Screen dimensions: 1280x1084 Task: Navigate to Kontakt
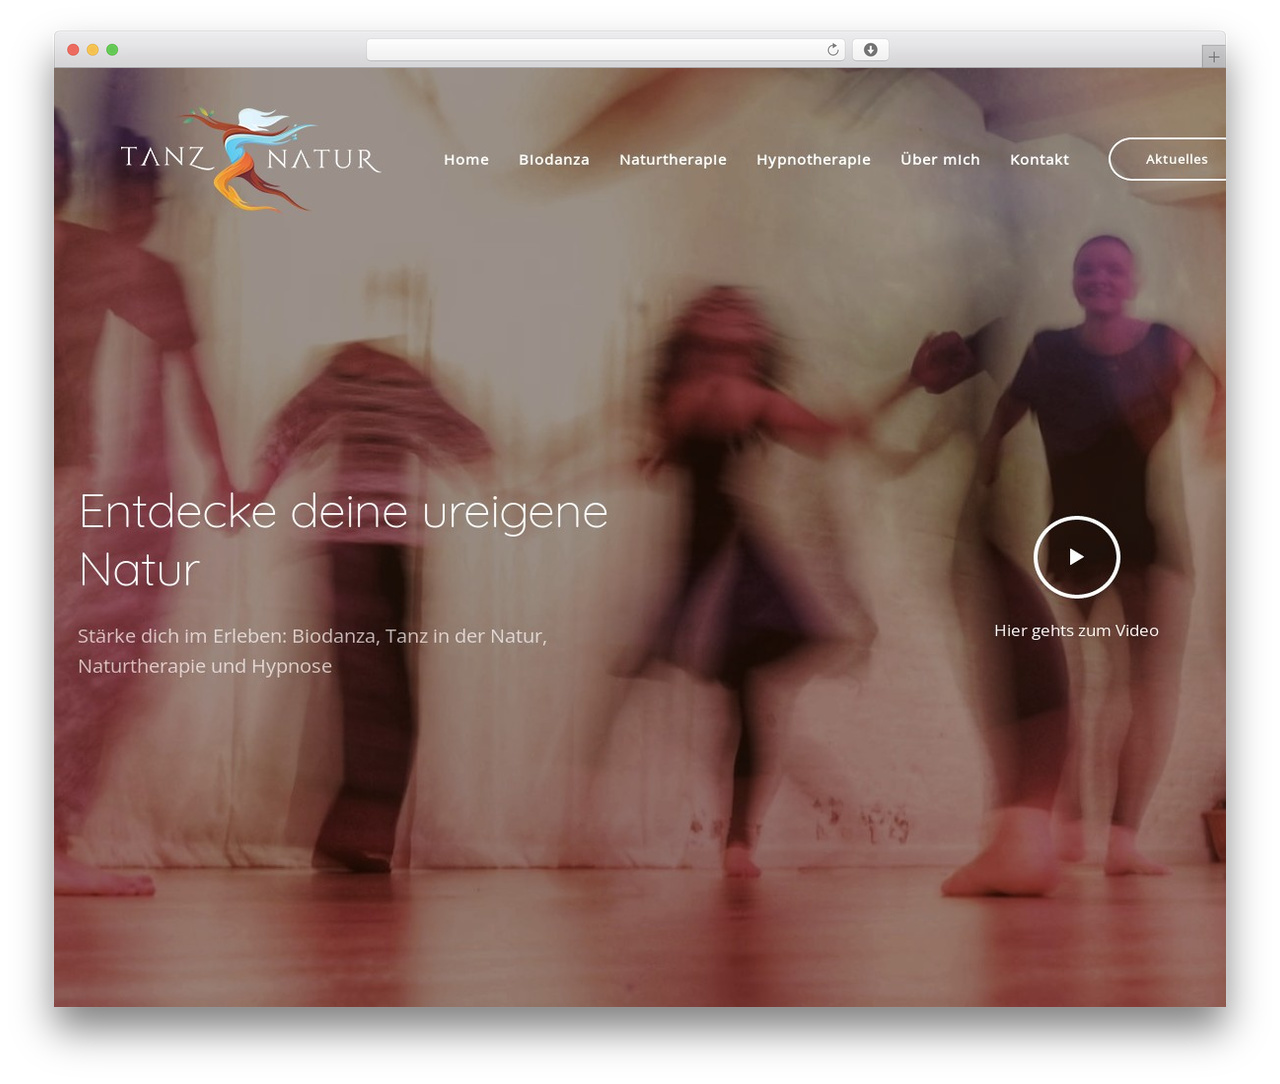1039,159
